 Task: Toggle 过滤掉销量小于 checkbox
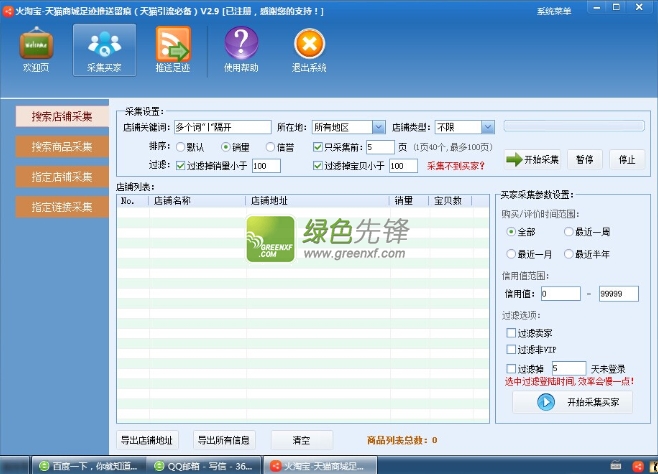[180, 166]
